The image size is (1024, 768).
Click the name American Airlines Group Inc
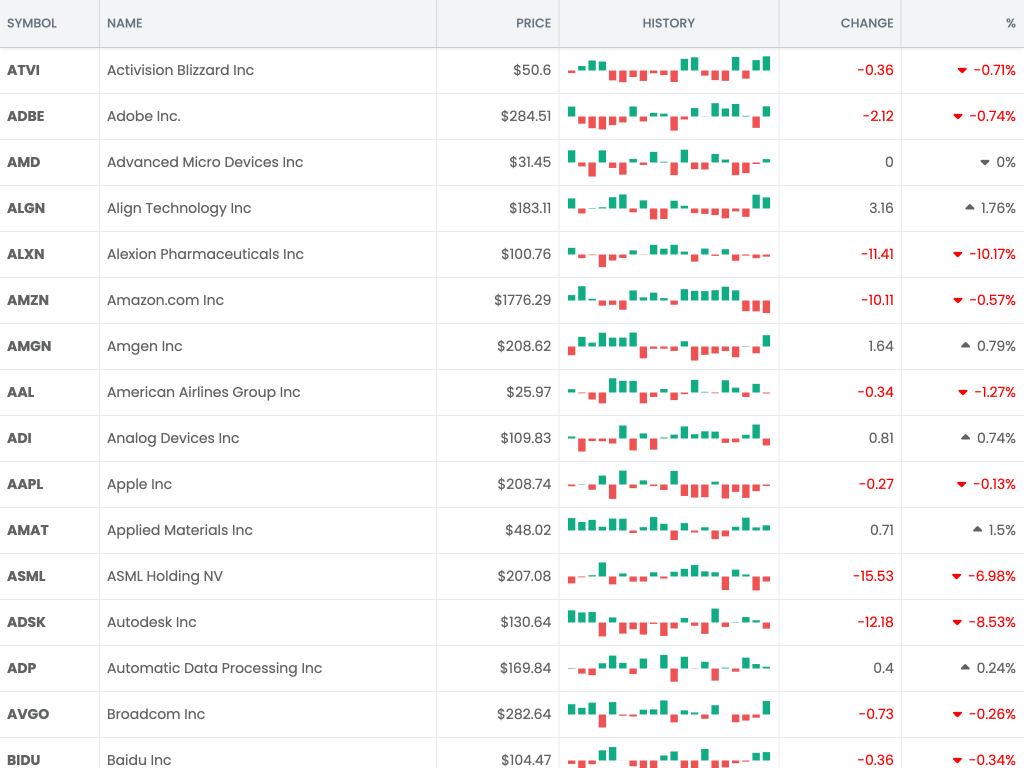204,392
